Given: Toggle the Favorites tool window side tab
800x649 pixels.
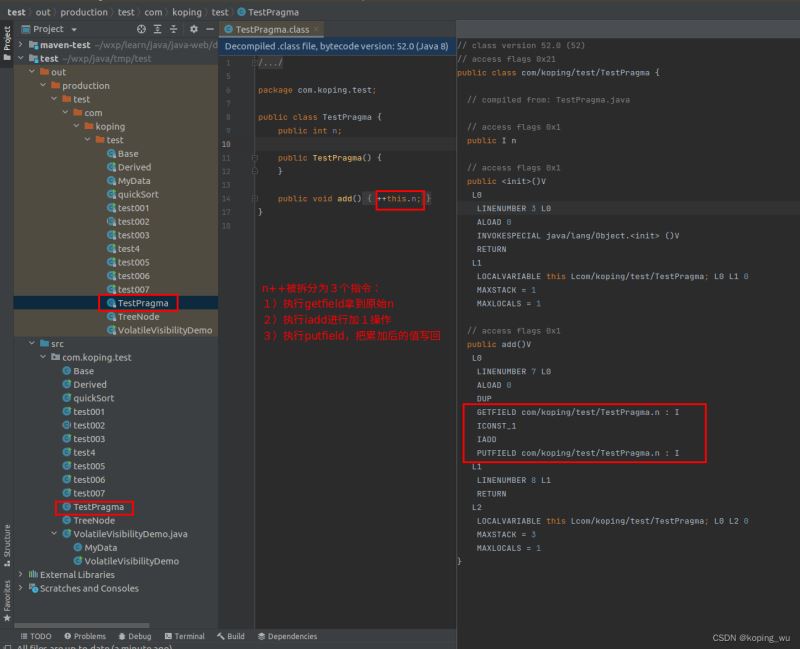Looking at the screenshot, I should 6,600.
